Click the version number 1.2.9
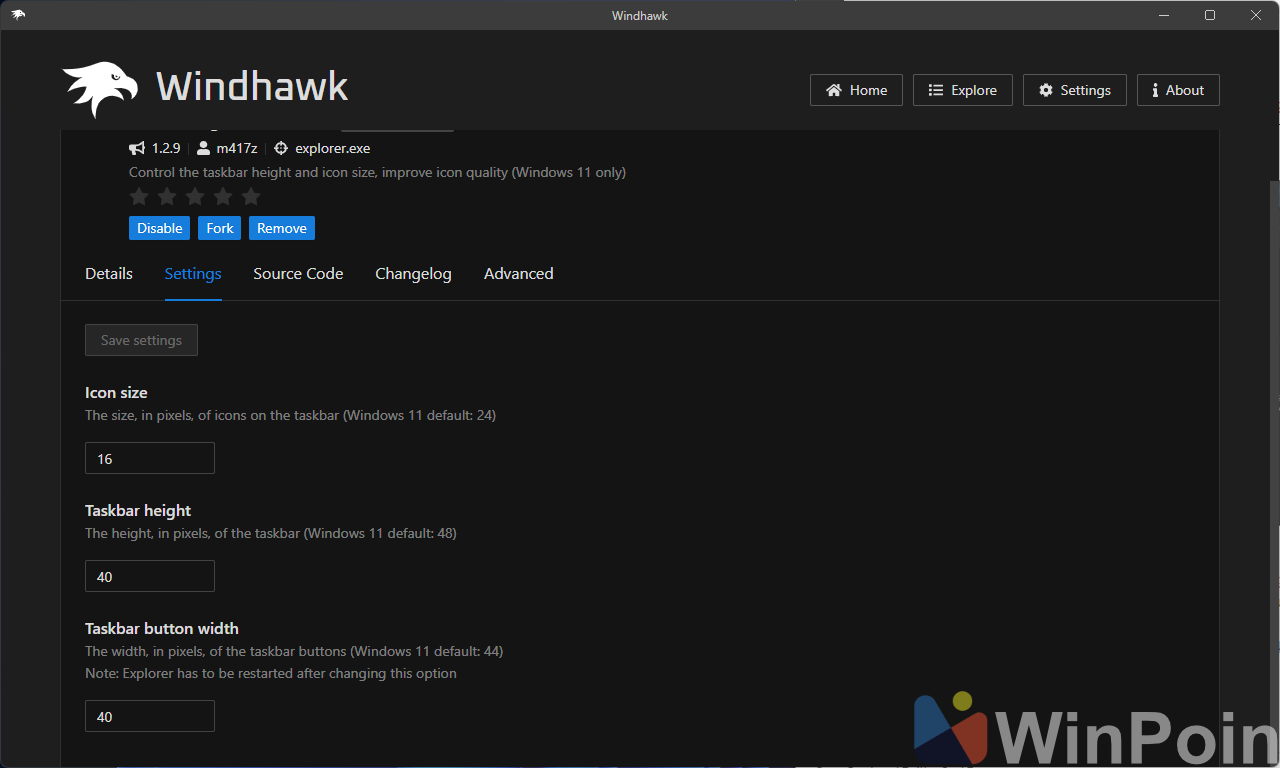This screenshot has height=768, width=1280. click(166, 148)
